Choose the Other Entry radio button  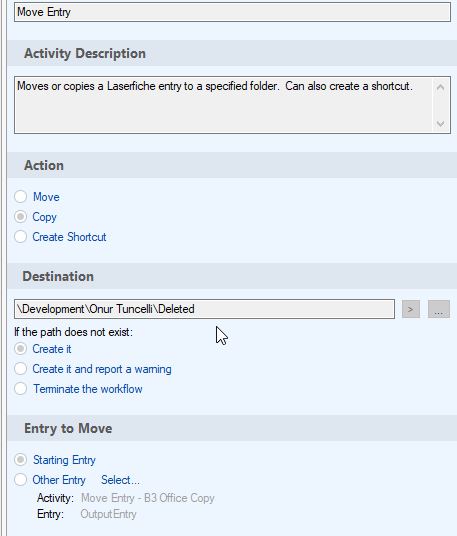click(21, 480)
